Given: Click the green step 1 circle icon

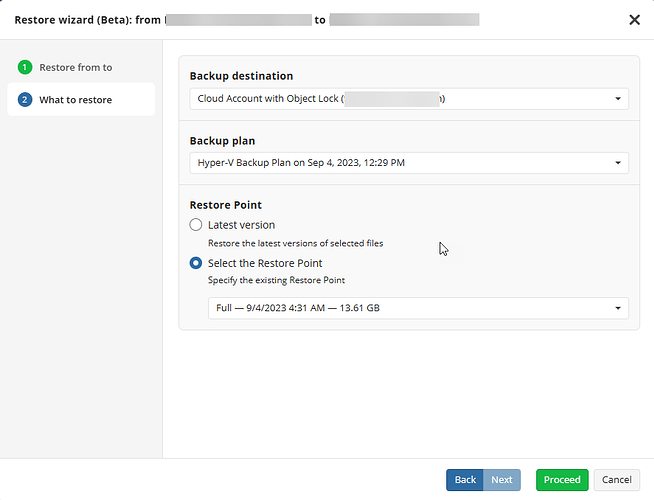Looking at the screenshot, I should (25, 67).
